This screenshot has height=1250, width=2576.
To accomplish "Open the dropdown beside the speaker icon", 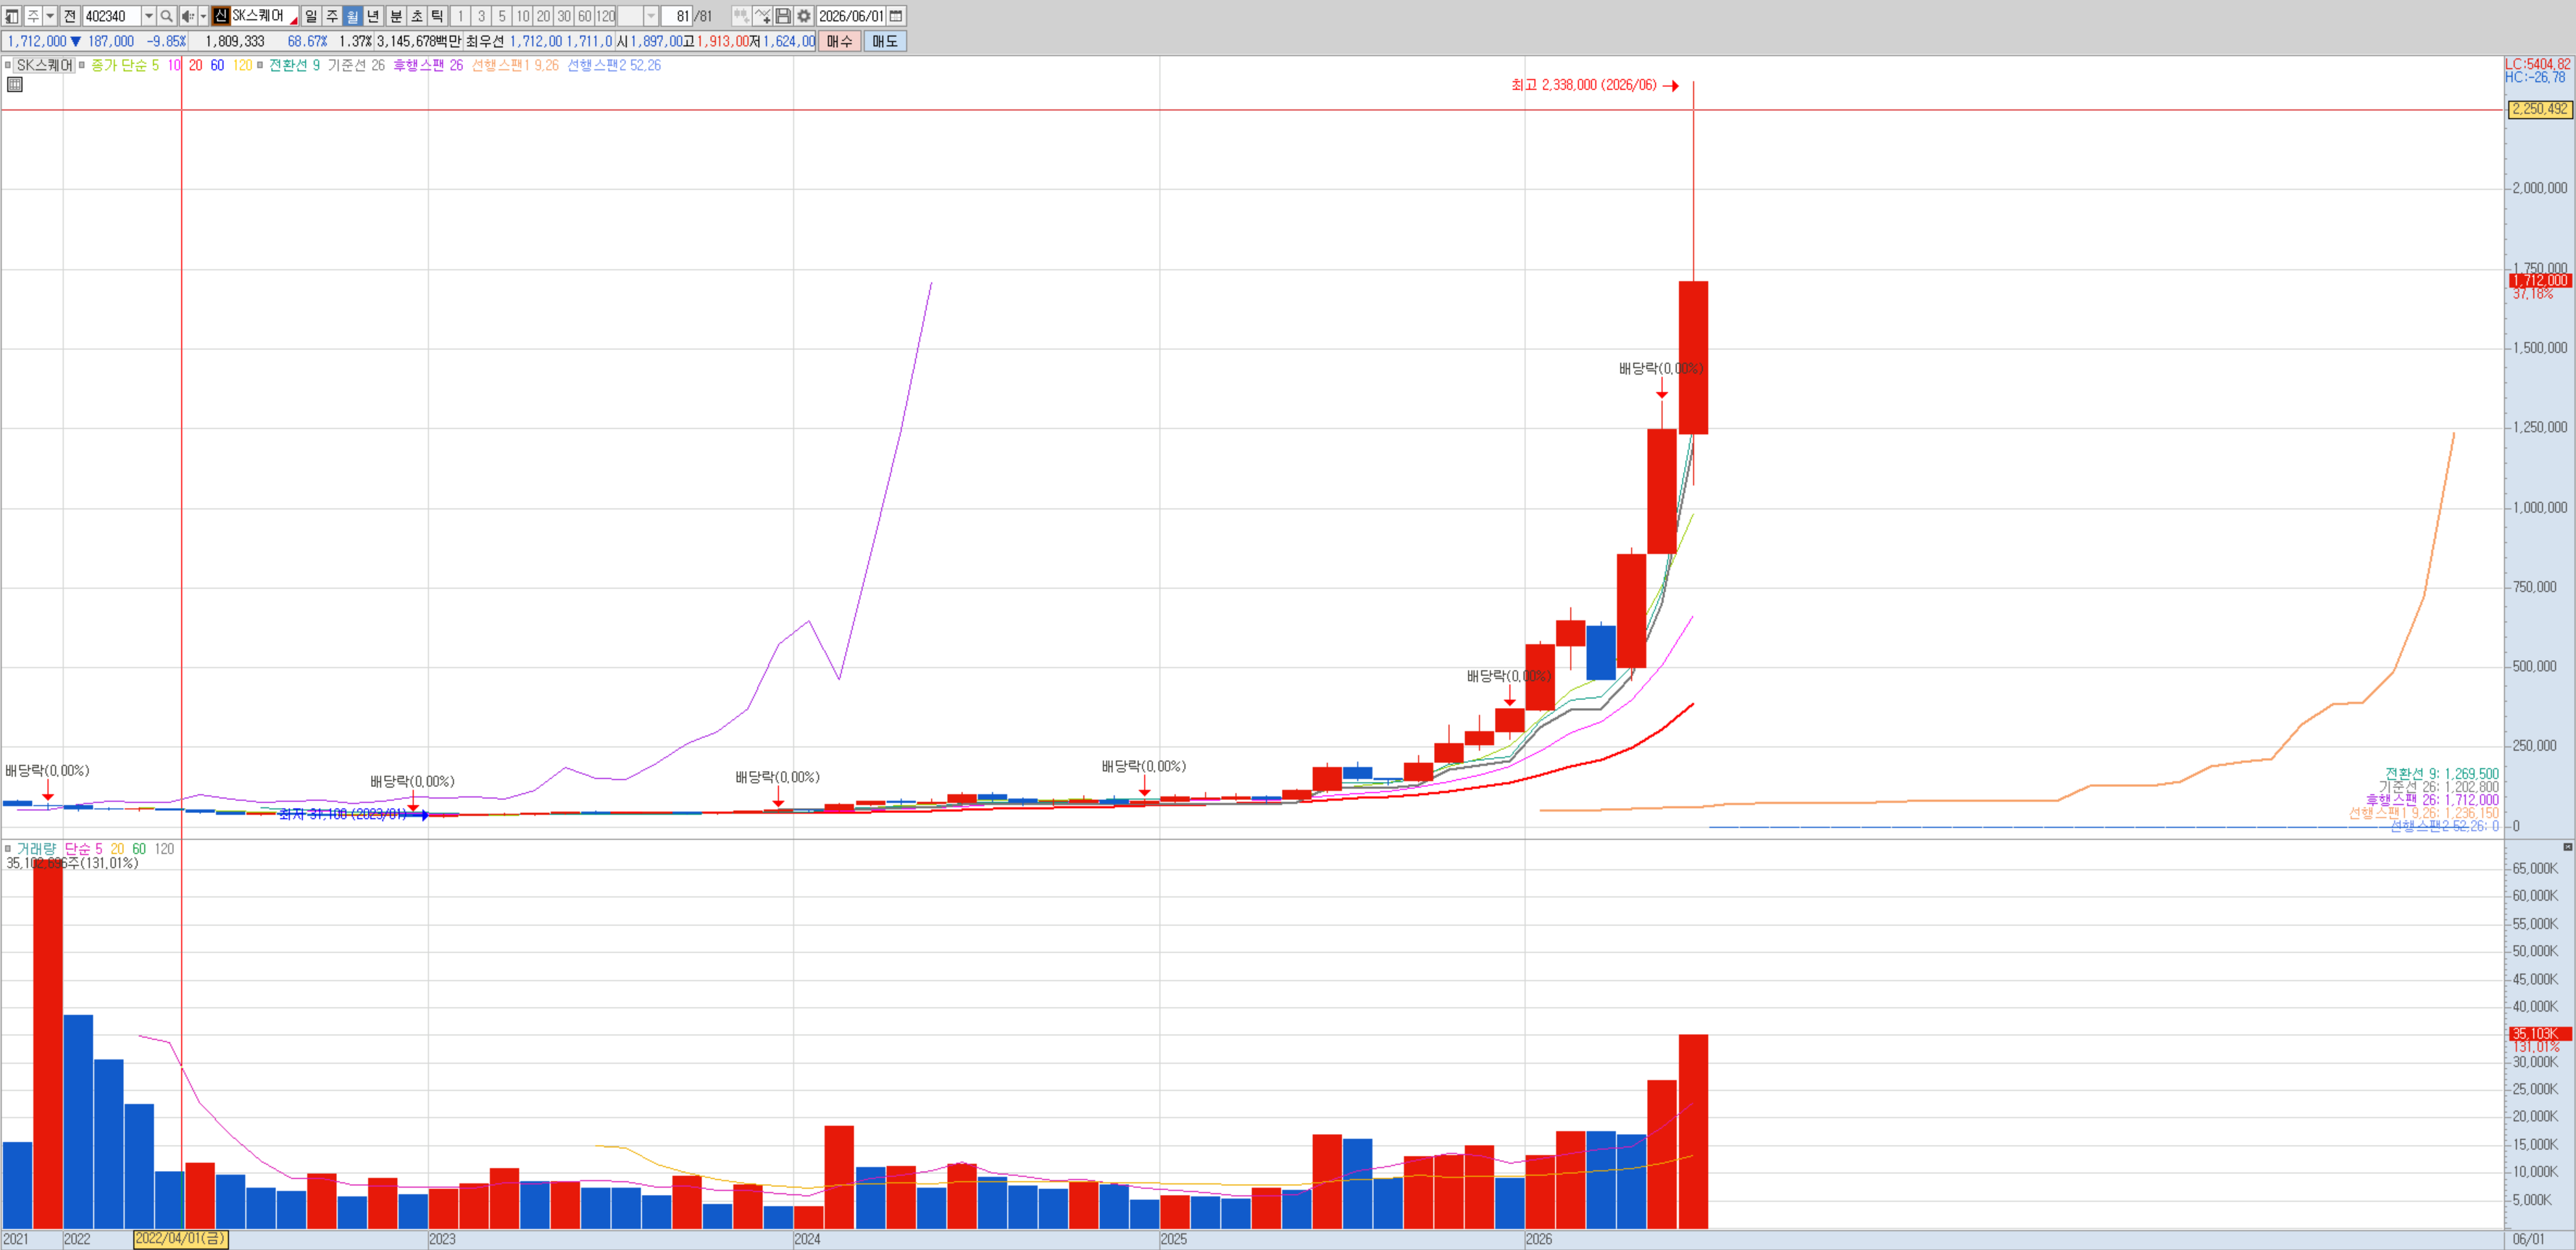I will (203, 16).
